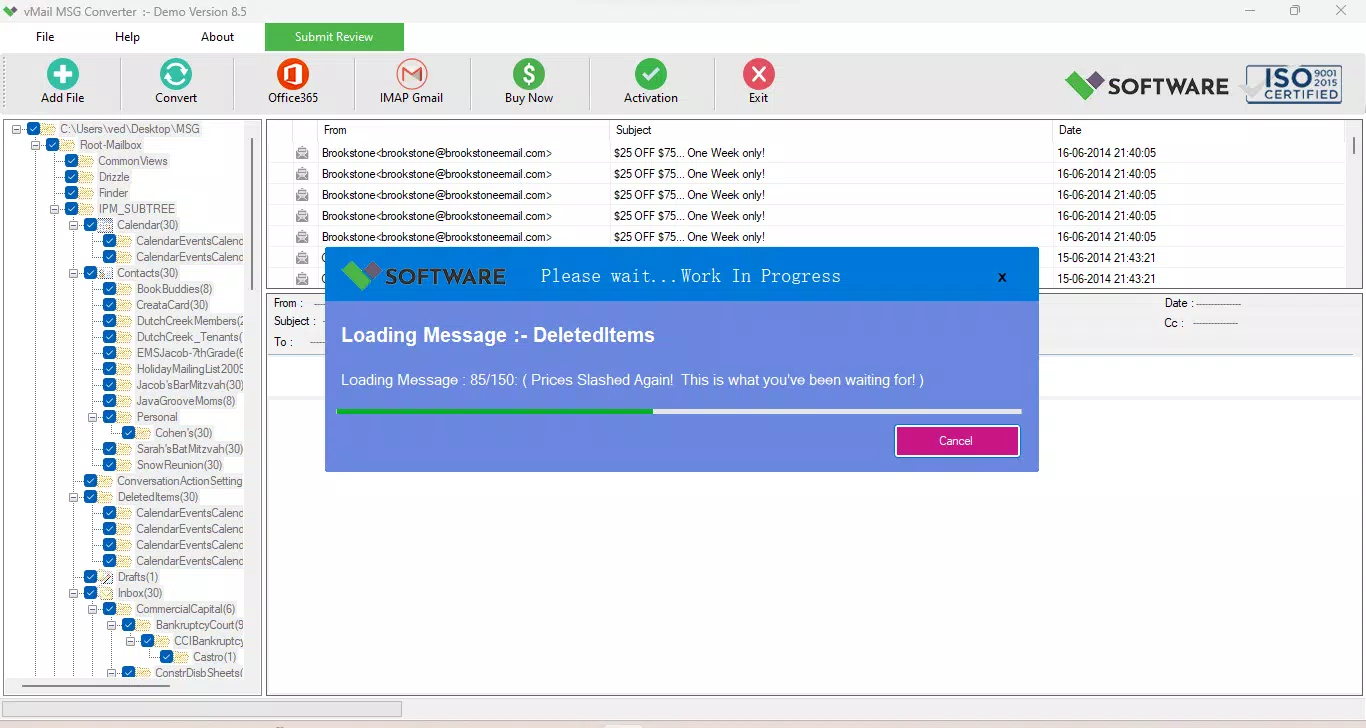Click the Submit Review tab
The width and height of the screenshot is (1366, 728).
(x=334, y=37)
